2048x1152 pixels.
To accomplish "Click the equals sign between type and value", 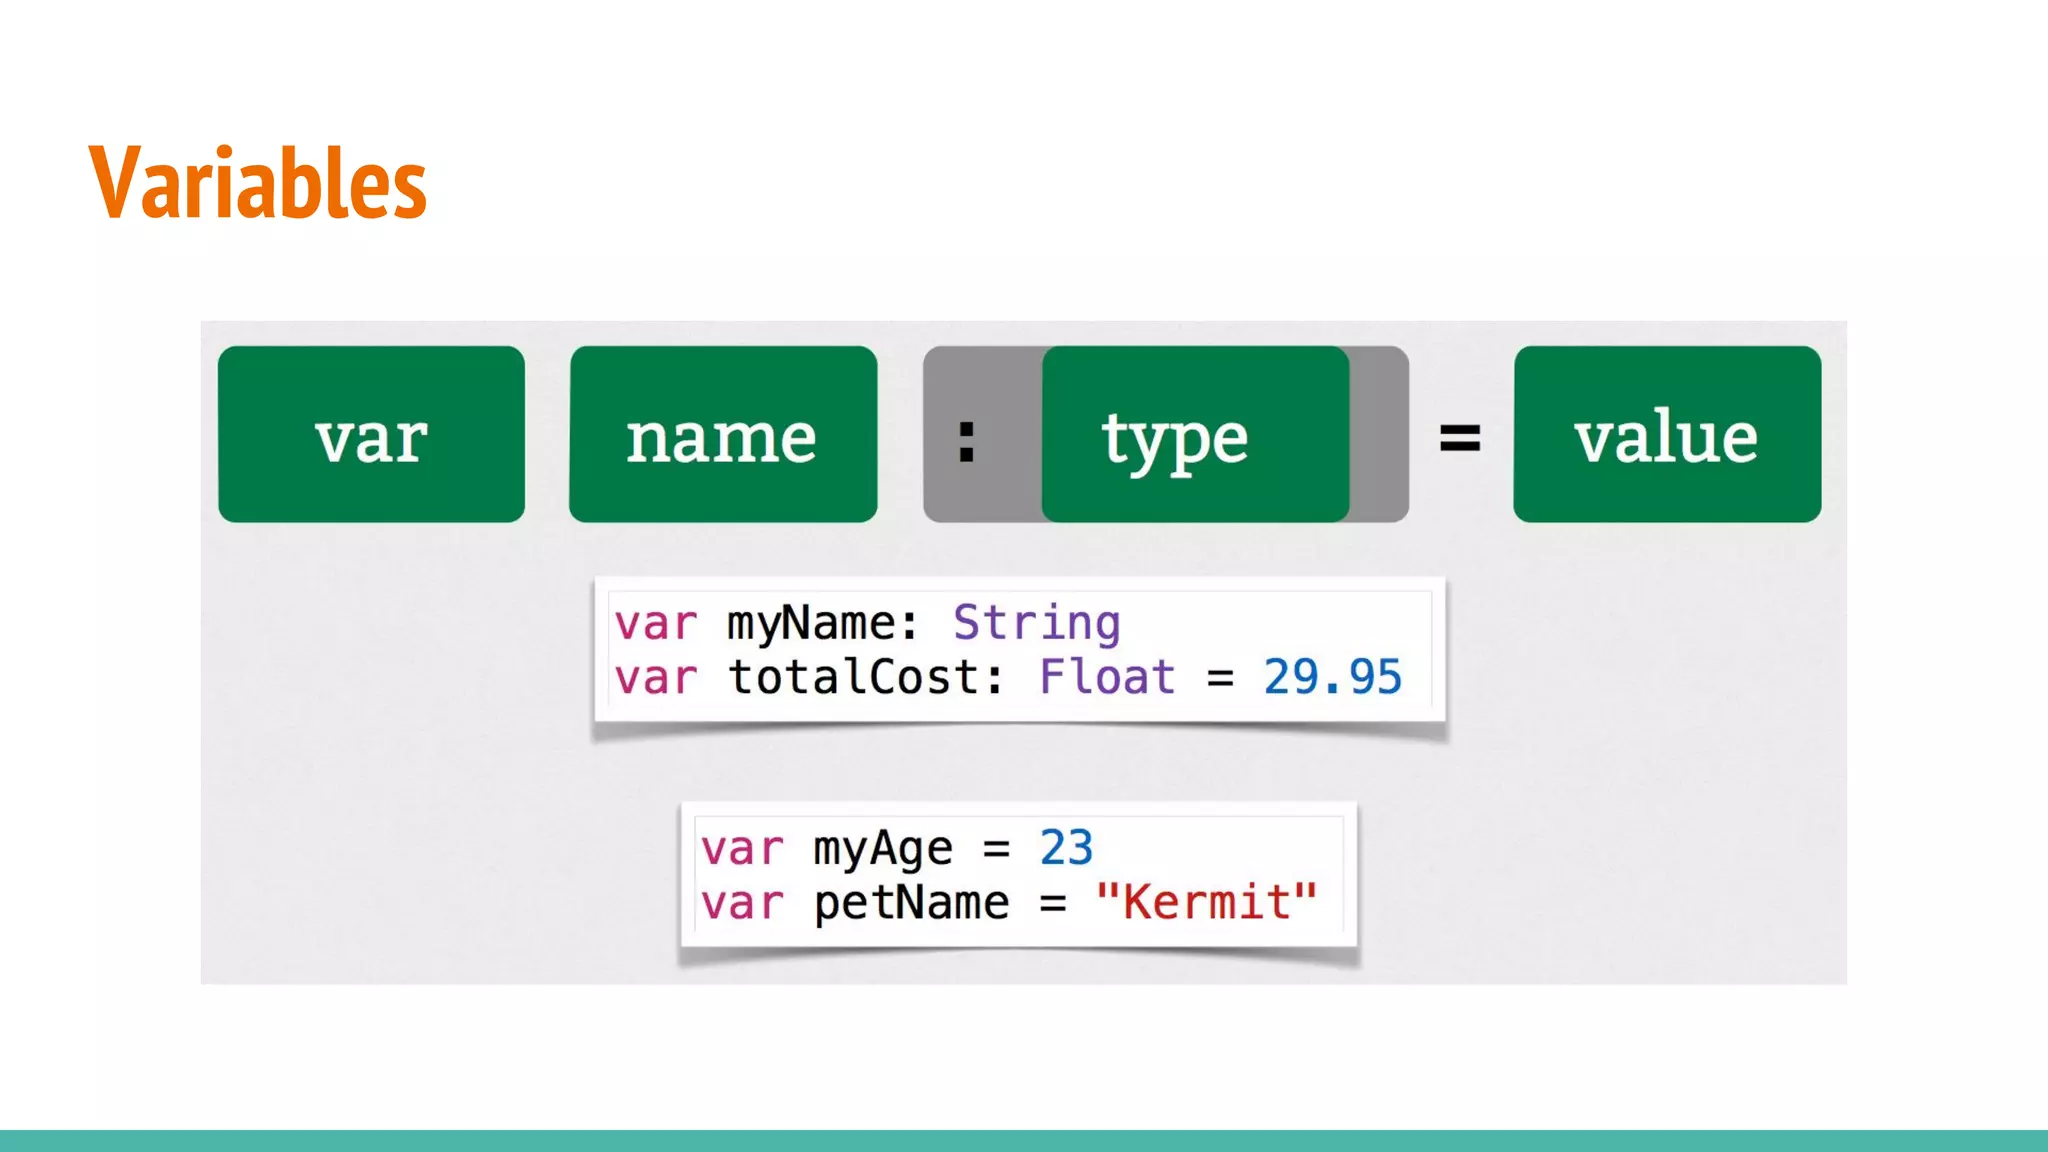I will (1459, 437).
